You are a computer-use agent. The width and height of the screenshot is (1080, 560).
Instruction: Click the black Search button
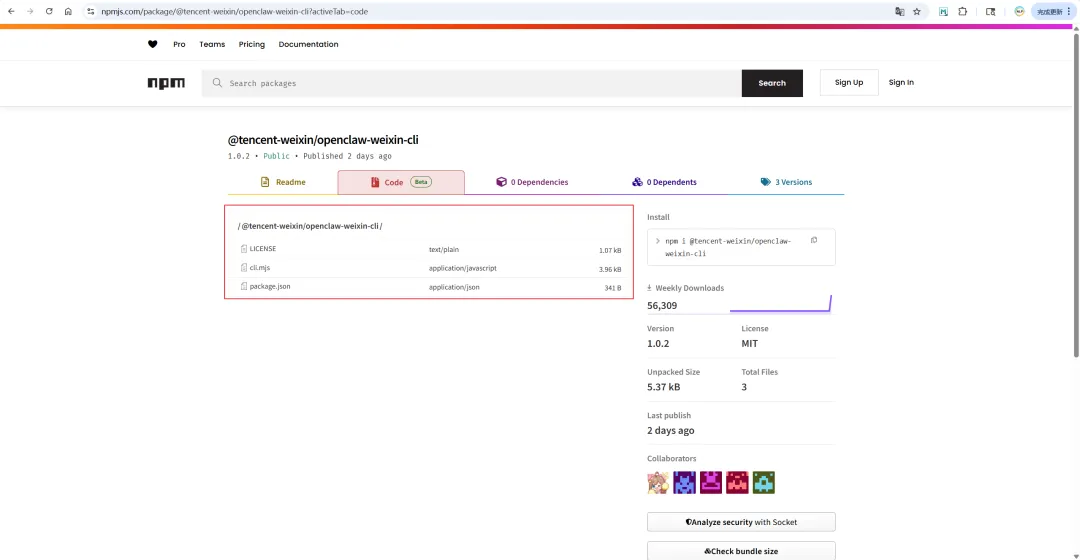(772, 83)
